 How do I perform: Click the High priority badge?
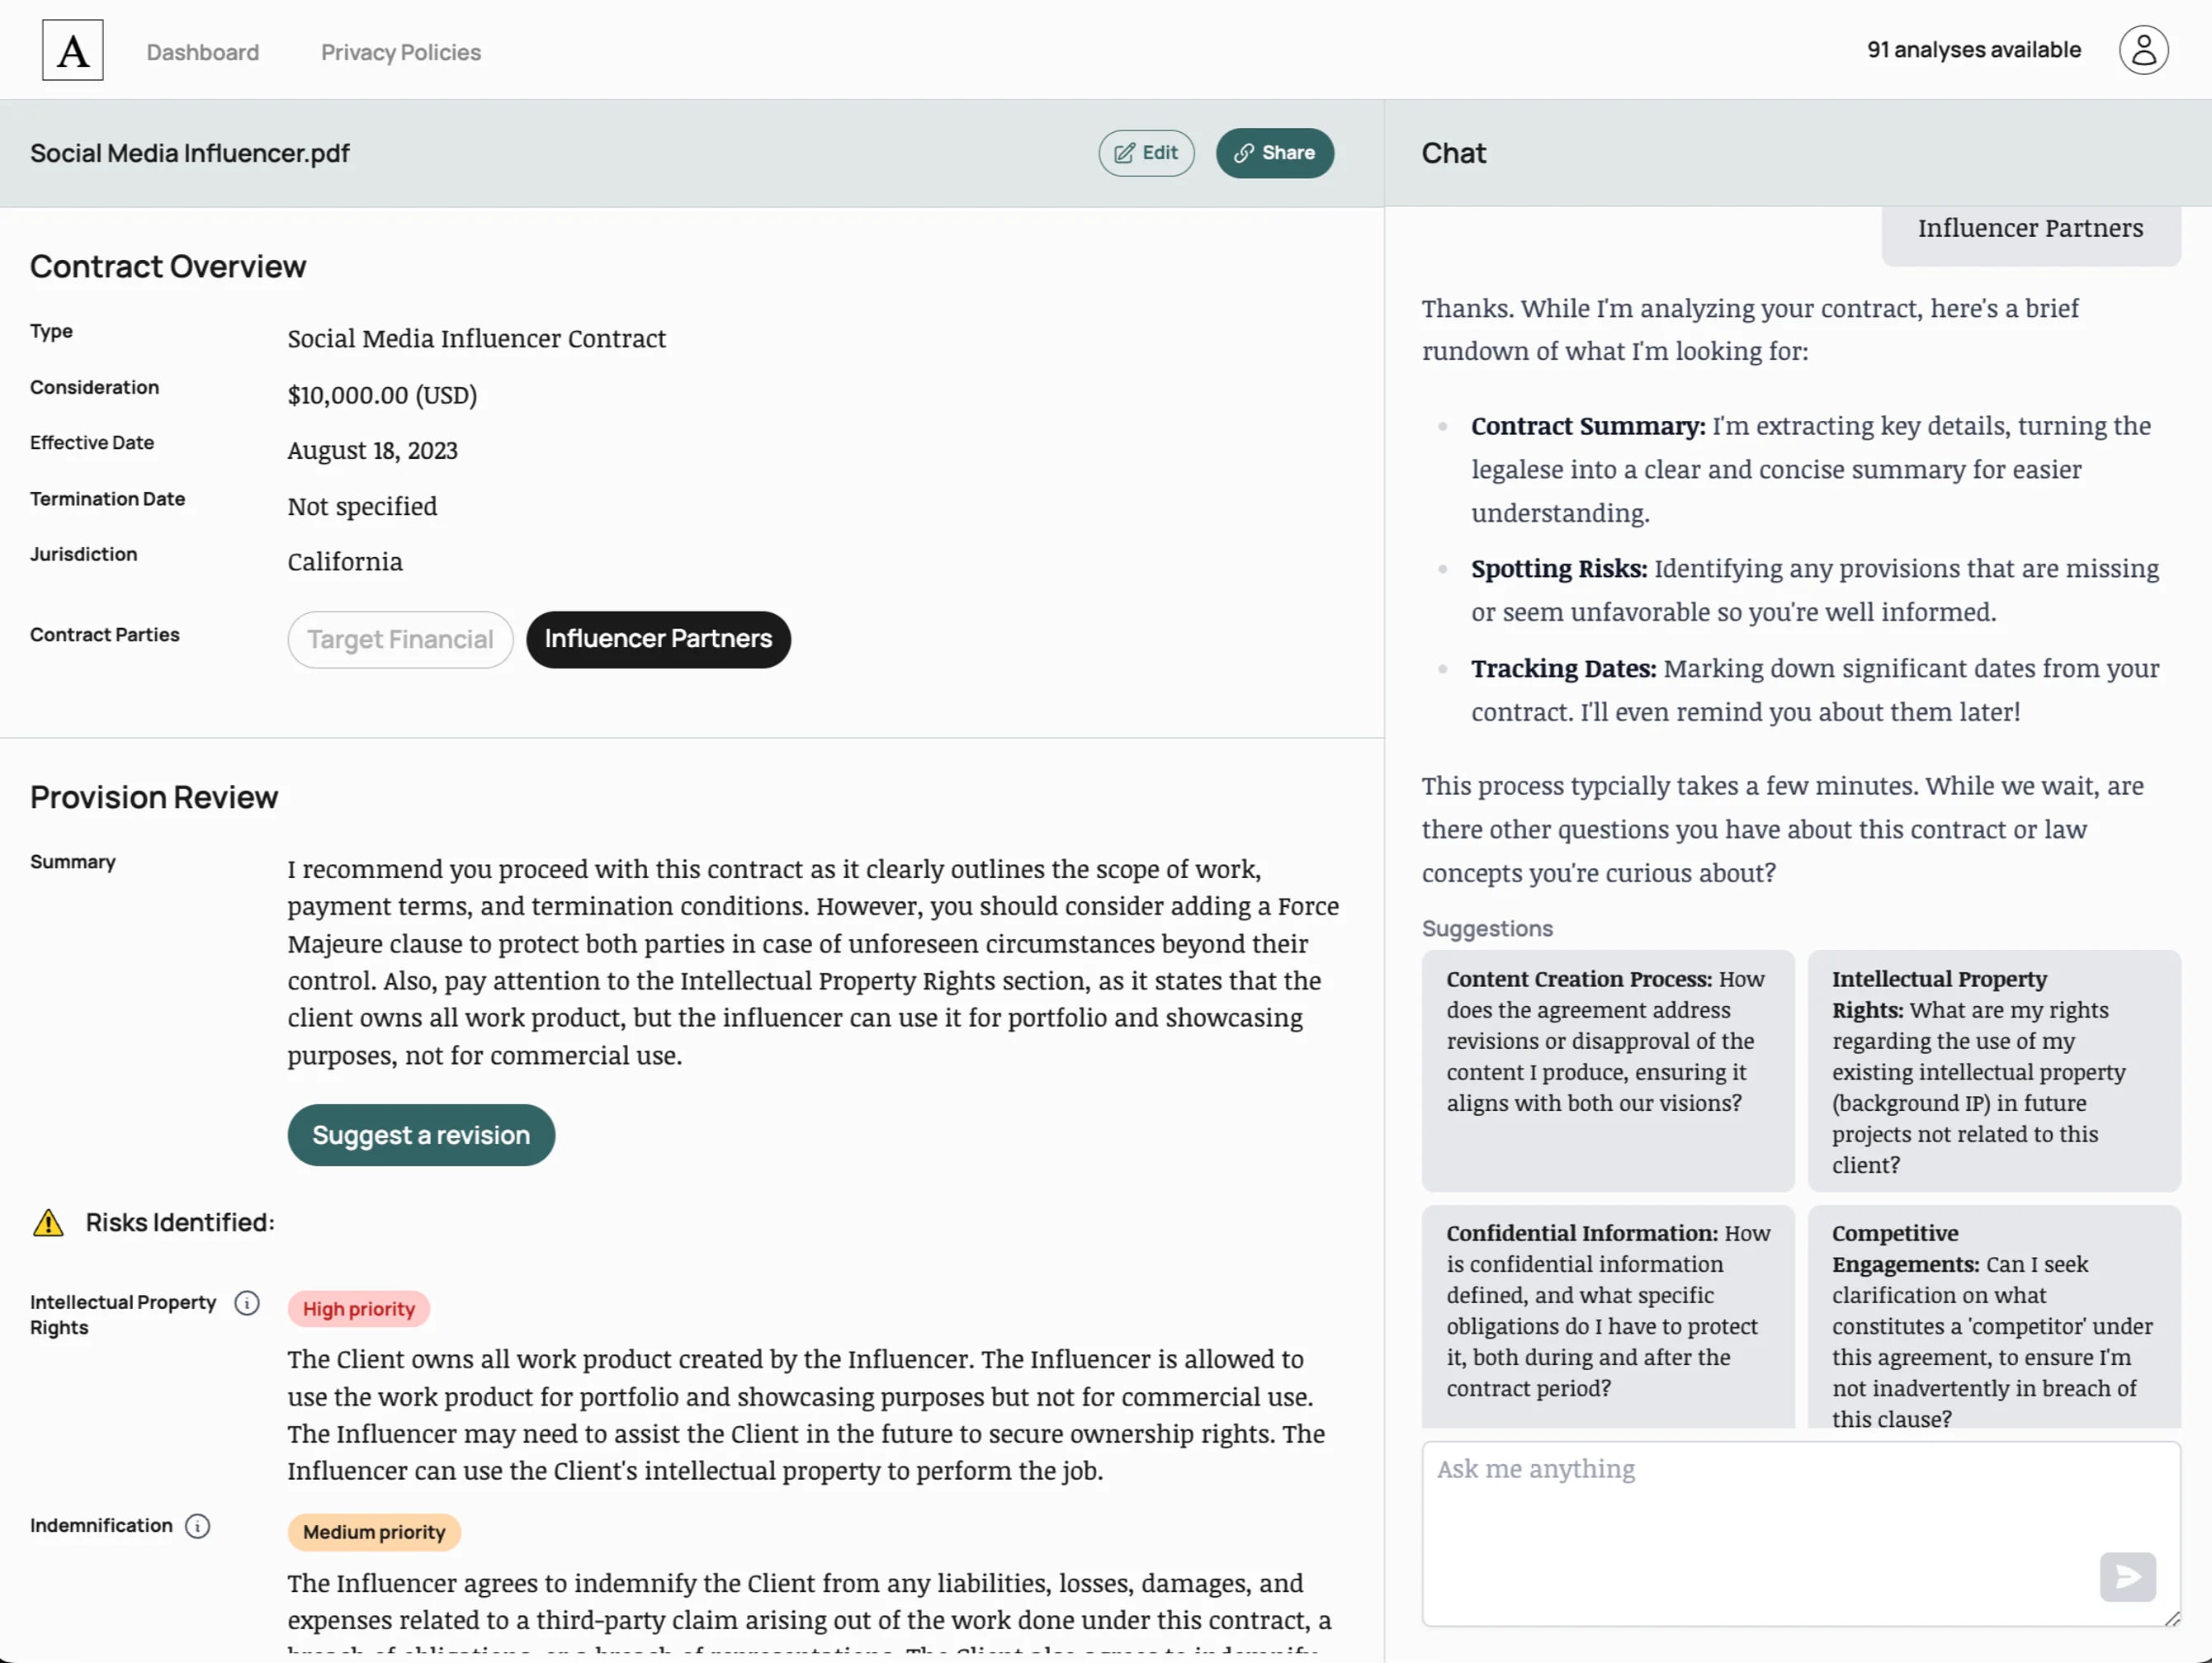(x=359, y=1309)
